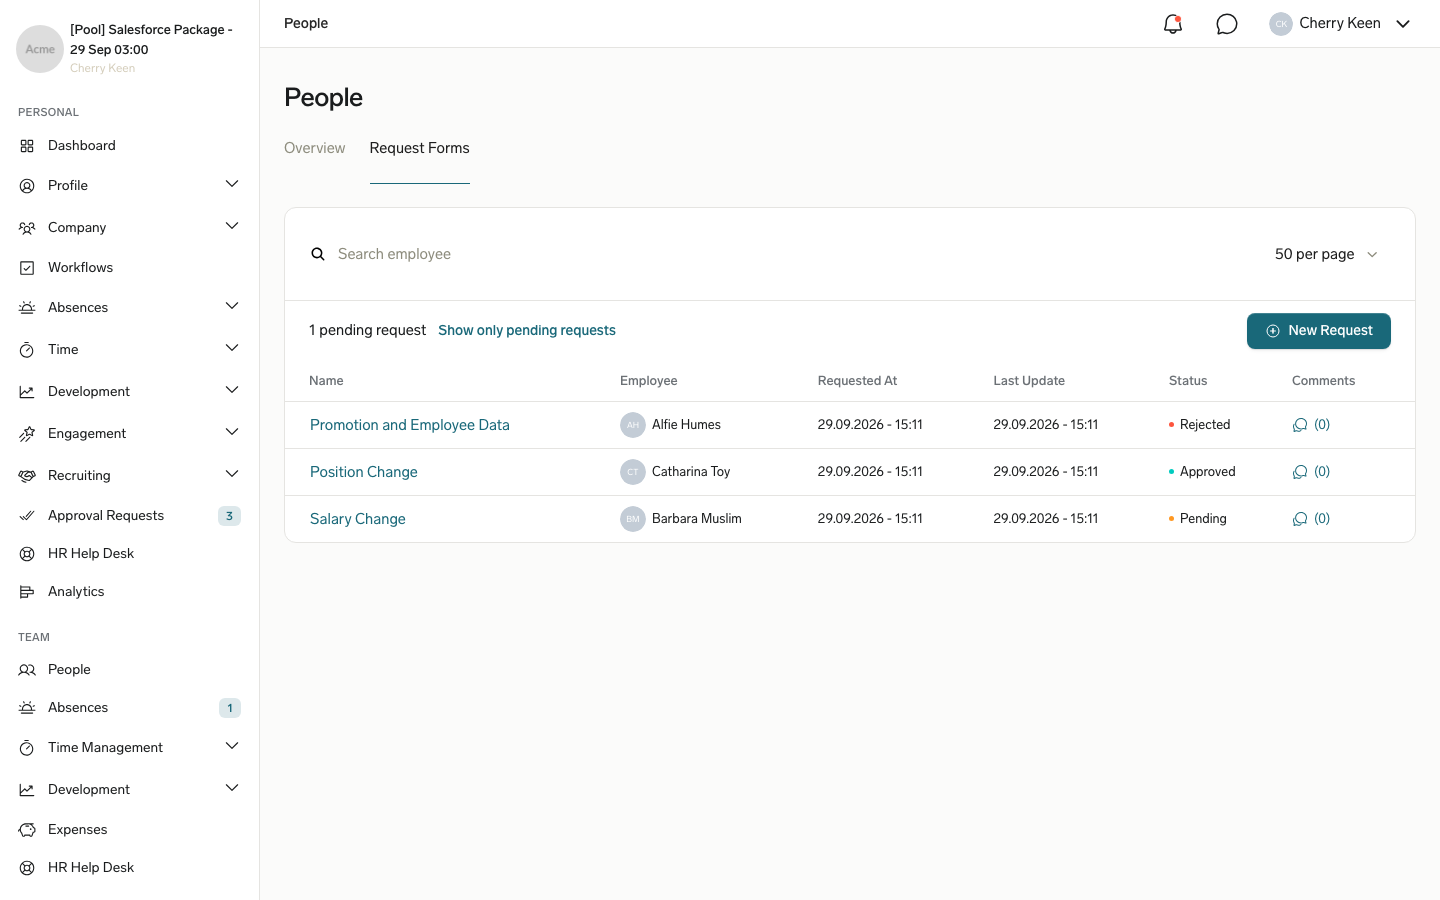Image resolution: width=1440 pixels, height=900 pixels.
Task: Click the Dashboard grid icon
Action: (x=27, y=146)
